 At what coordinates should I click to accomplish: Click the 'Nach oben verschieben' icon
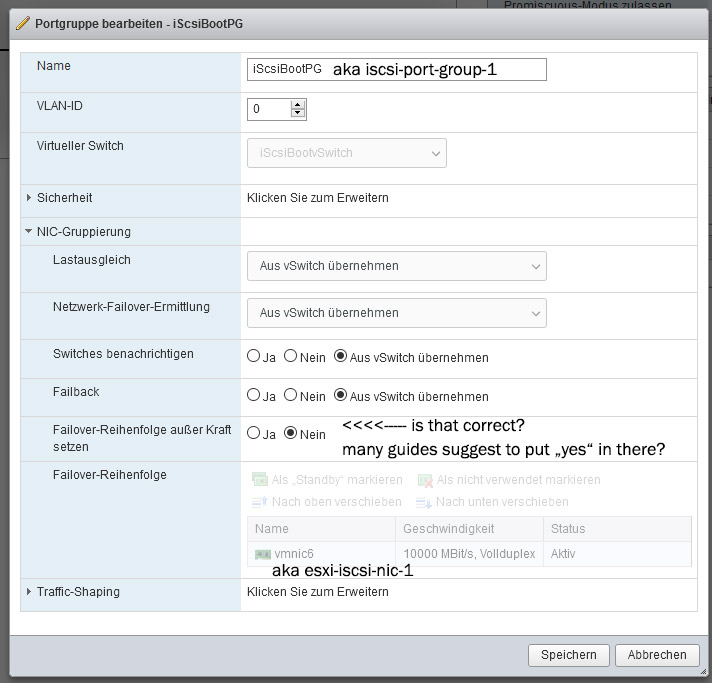coord(260,502)
